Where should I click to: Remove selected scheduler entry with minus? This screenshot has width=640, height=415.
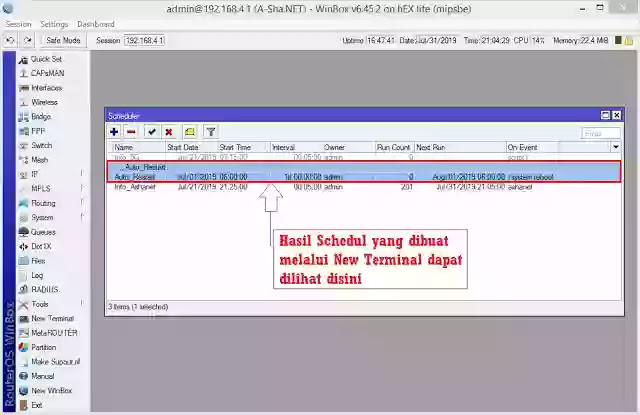131,132
